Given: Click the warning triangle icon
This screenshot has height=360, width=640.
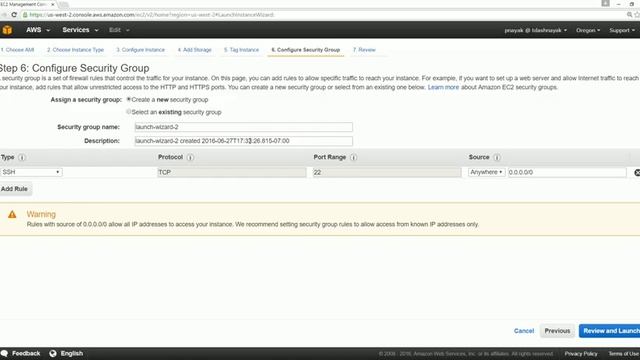Looking at the screenshot, I should point(12,214).
